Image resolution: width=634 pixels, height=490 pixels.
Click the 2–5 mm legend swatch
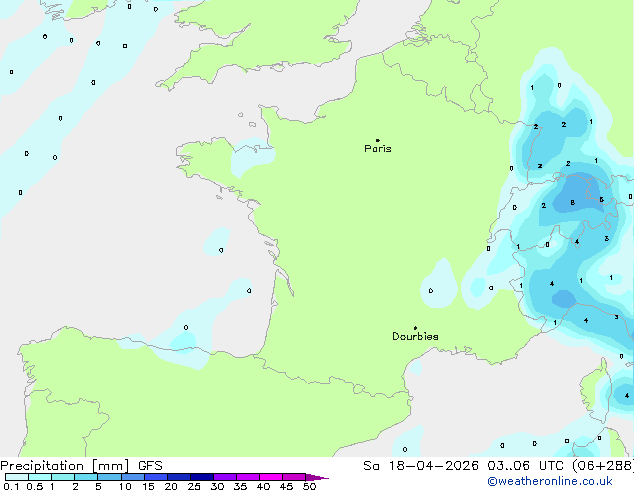coord(86,477)
